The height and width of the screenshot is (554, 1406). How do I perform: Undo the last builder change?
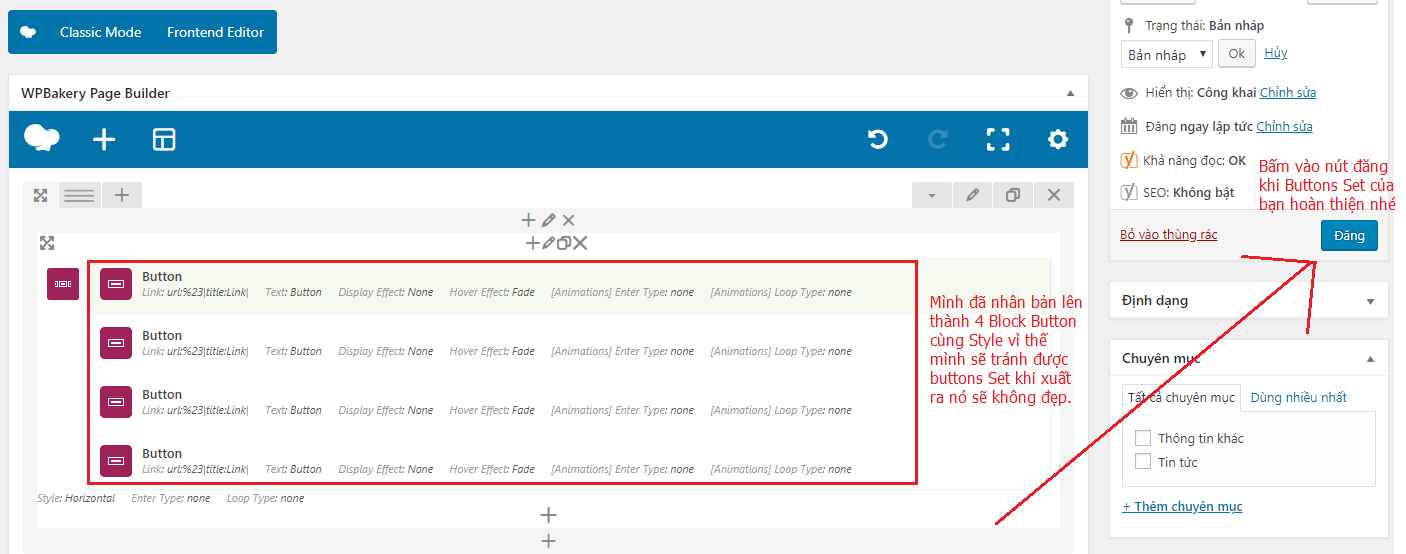pyautogui.click(x=878, y=140)
